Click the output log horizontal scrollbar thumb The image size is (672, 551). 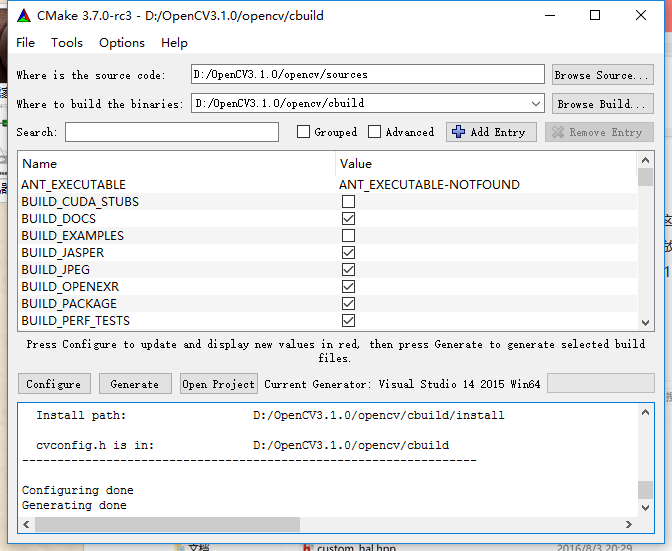point(168,524)
